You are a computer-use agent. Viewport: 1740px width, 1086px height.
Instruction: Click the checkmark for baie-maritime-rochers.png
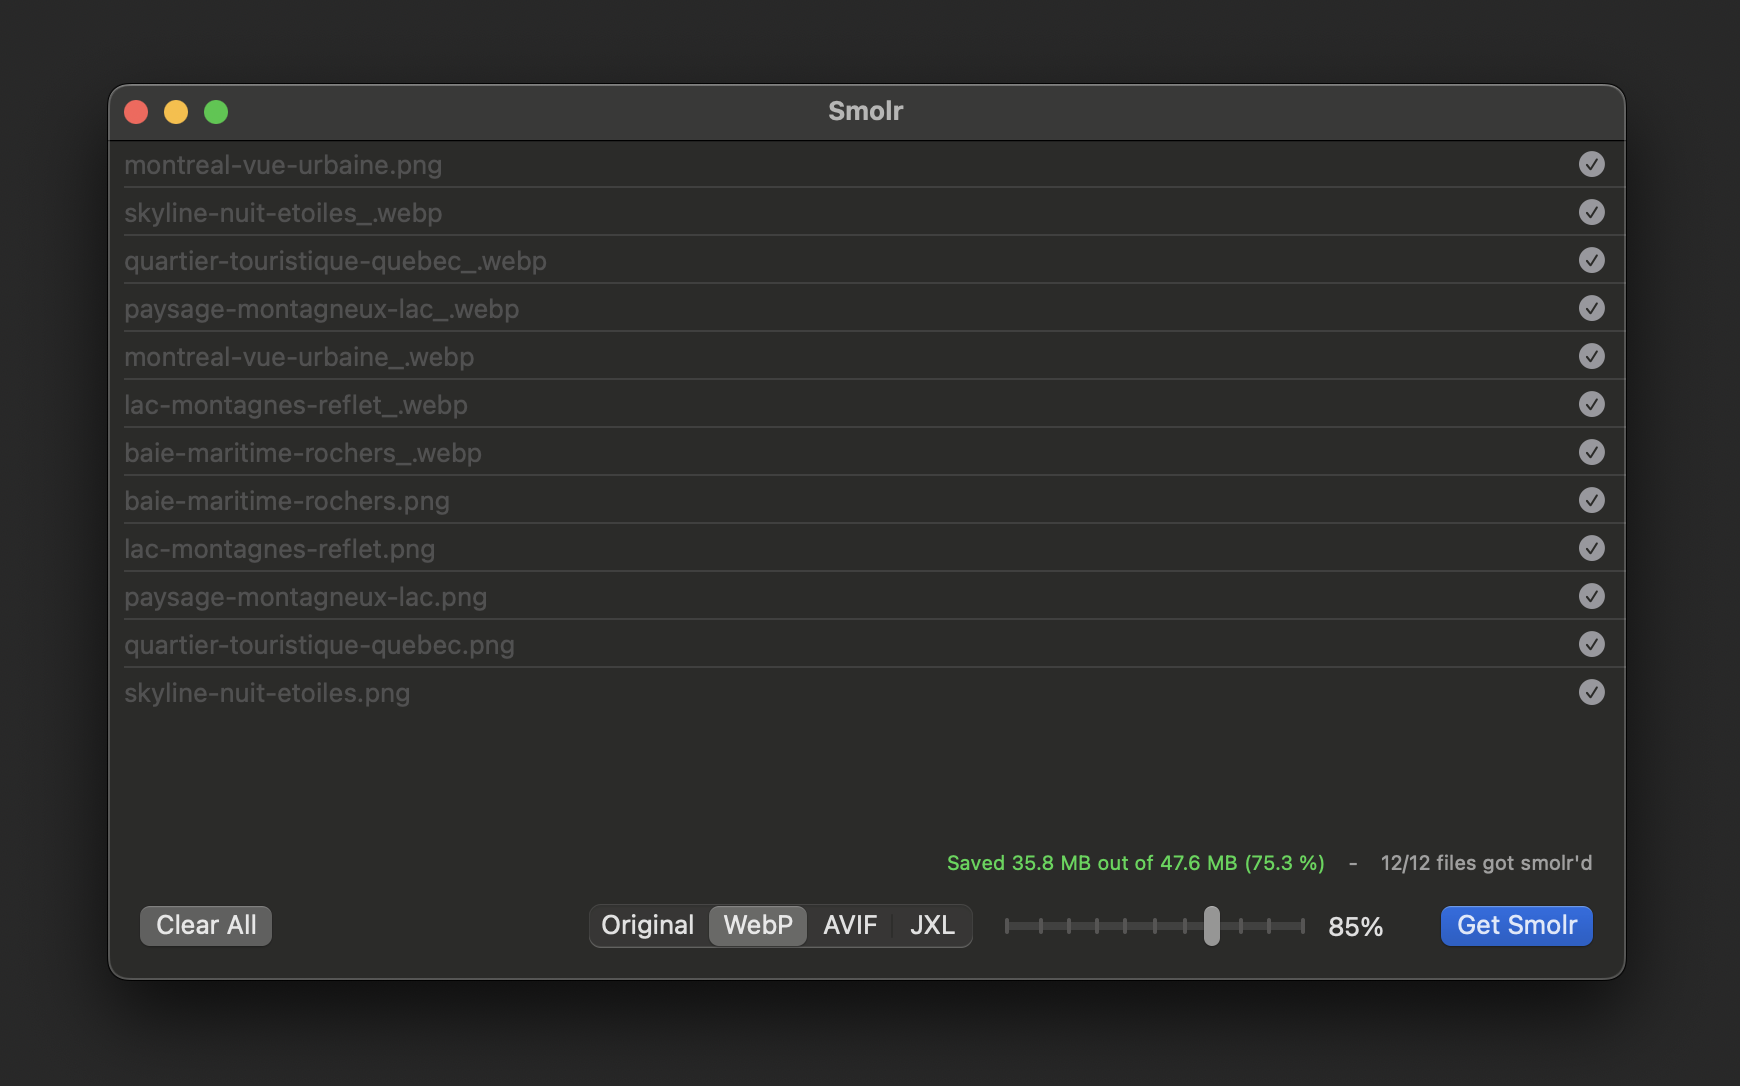(x=1592, y=500)
